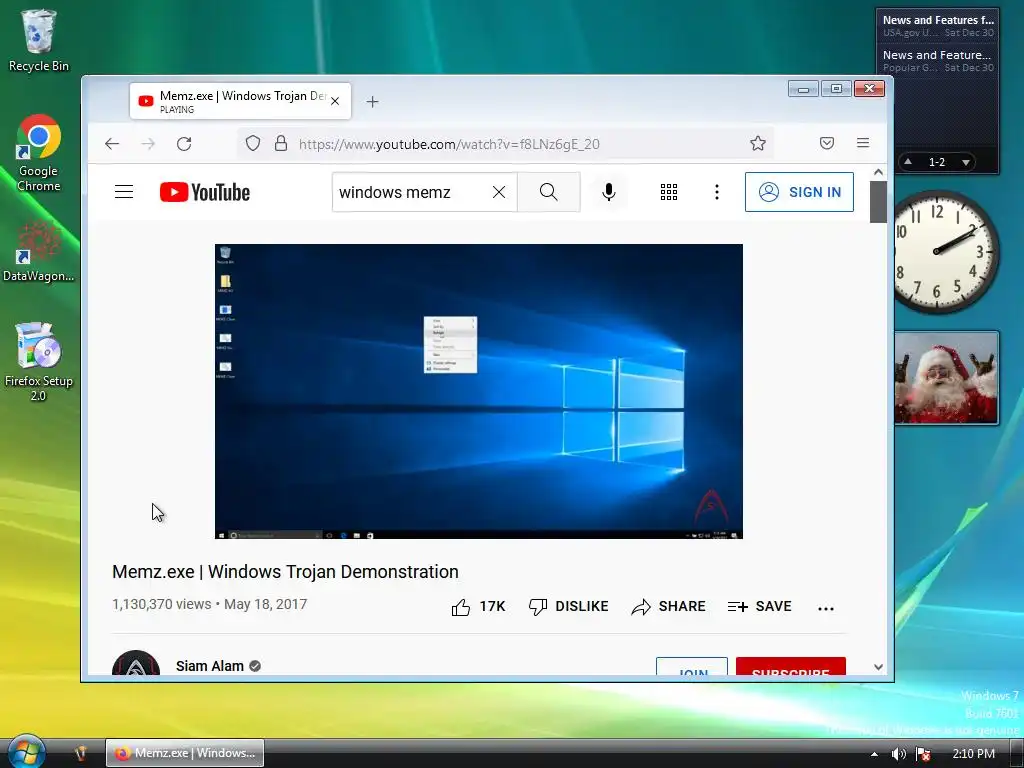The image size is (1024, 768).
Task: Click the 1,130,370 views text
Action: tap(161, 604)
